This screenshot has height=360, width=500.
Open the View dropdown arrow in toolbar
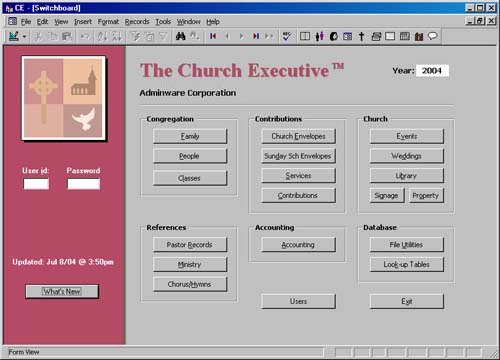pyautogui.click(x=24, y=36)
